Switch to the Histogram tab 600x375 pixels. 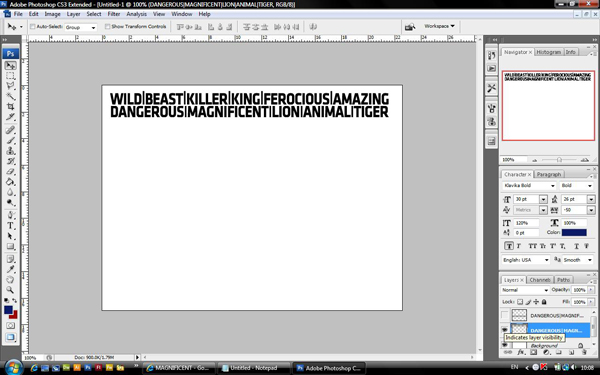(x=548, y=52)
